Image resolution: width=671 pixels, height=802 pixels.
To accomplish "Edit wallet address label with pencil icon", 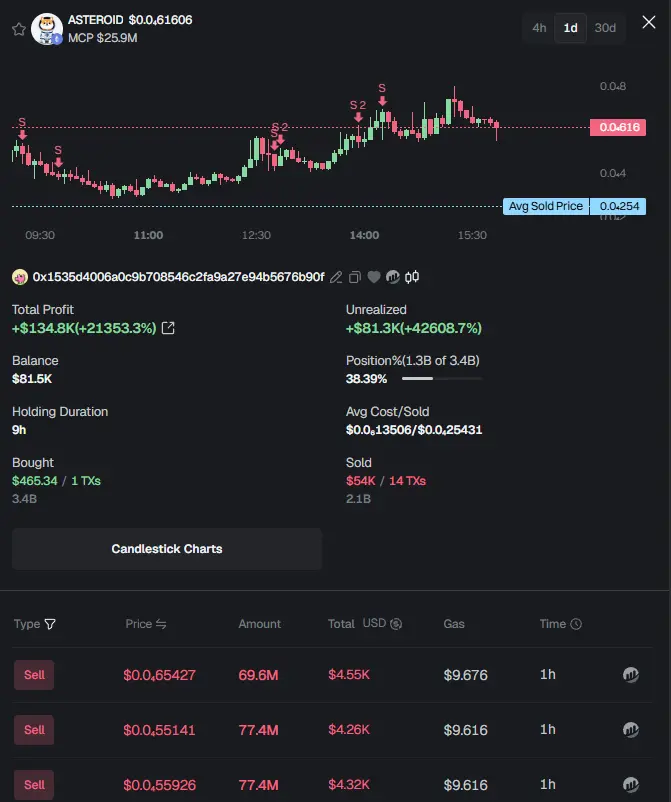I will tap(336, 277).
